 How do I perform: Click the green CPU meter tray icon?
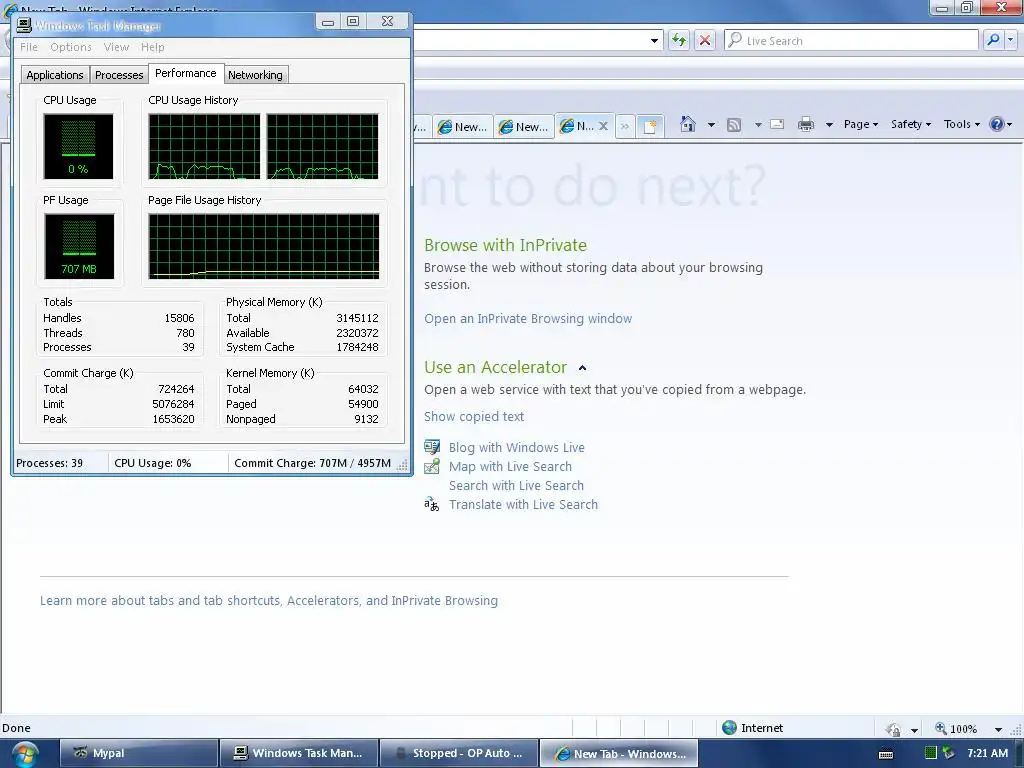[931, 753]
